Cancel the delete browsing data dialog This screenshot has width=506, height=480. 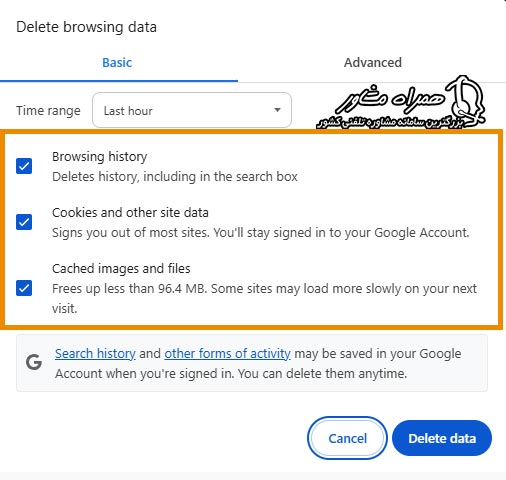tap(347, 438)
